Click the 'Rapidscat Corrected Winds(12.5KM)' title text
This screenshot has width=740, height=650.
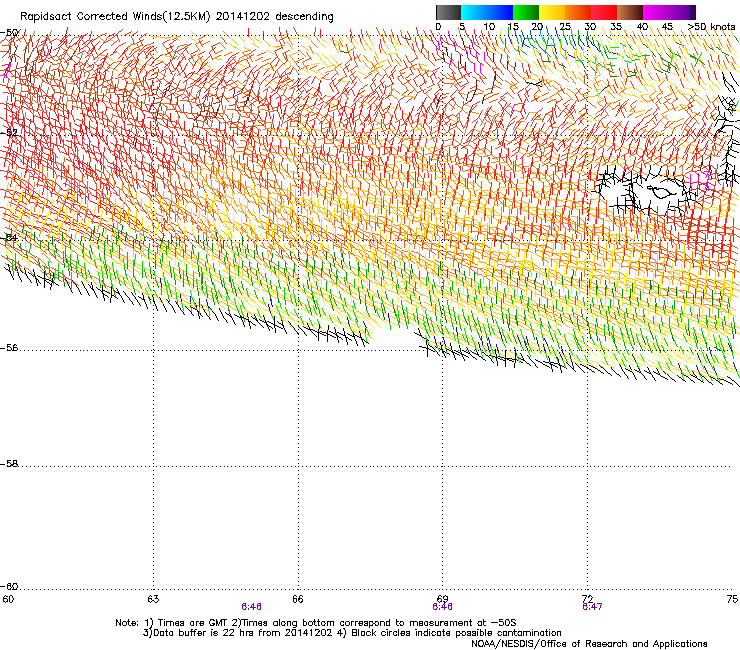pyautogui.click(x=115, y=17)
